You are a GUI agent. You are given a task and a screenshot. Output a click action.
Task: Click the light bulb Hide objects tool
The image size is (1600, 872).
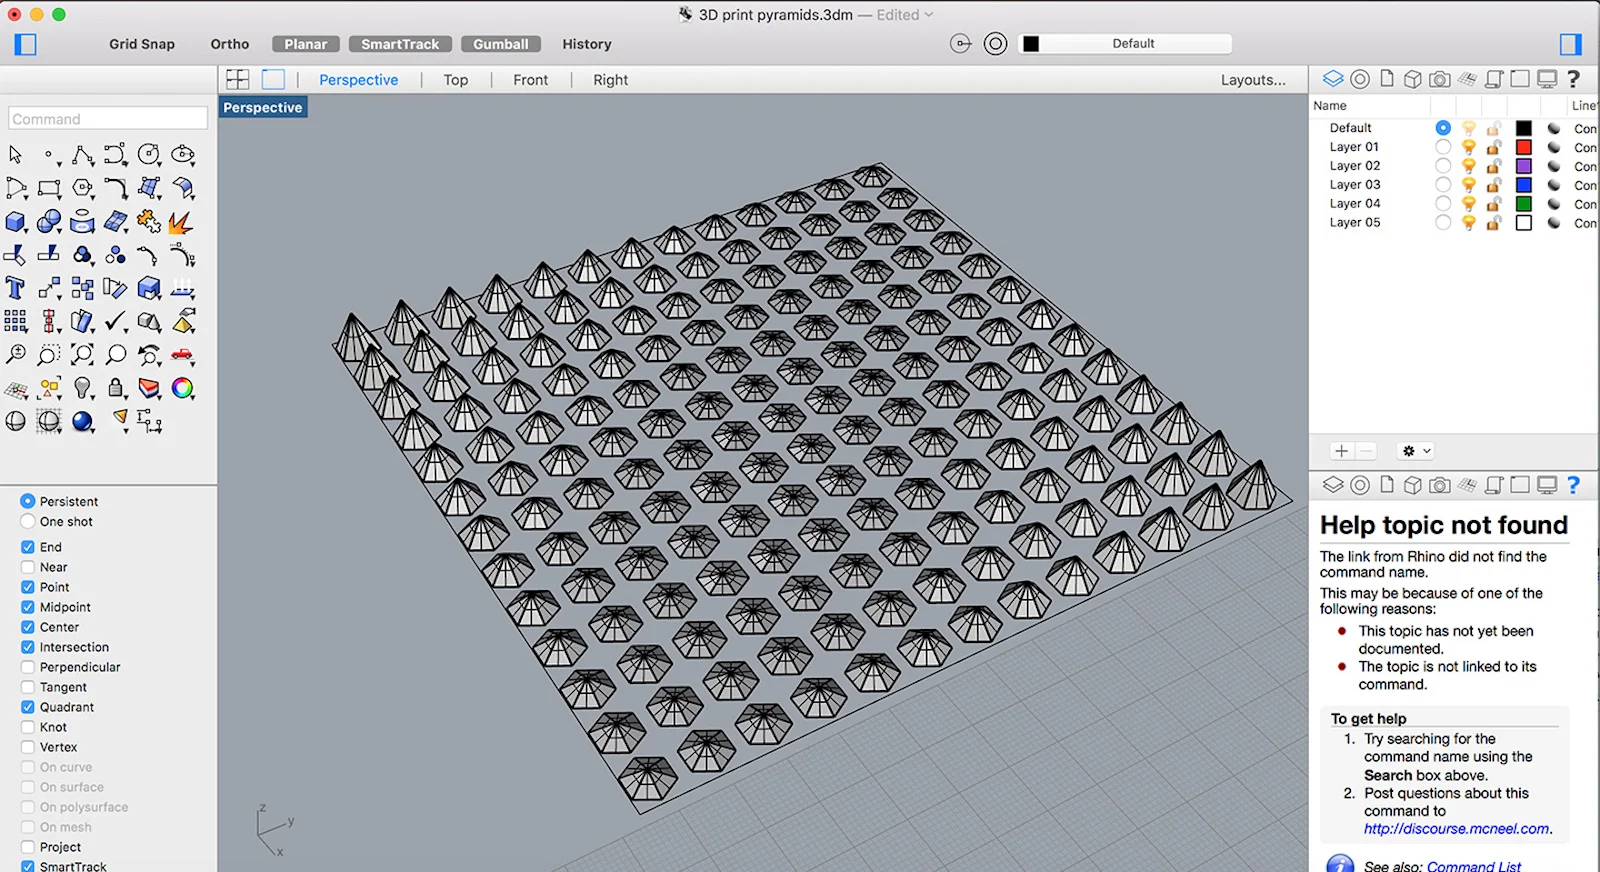click(x=83, y=388)
